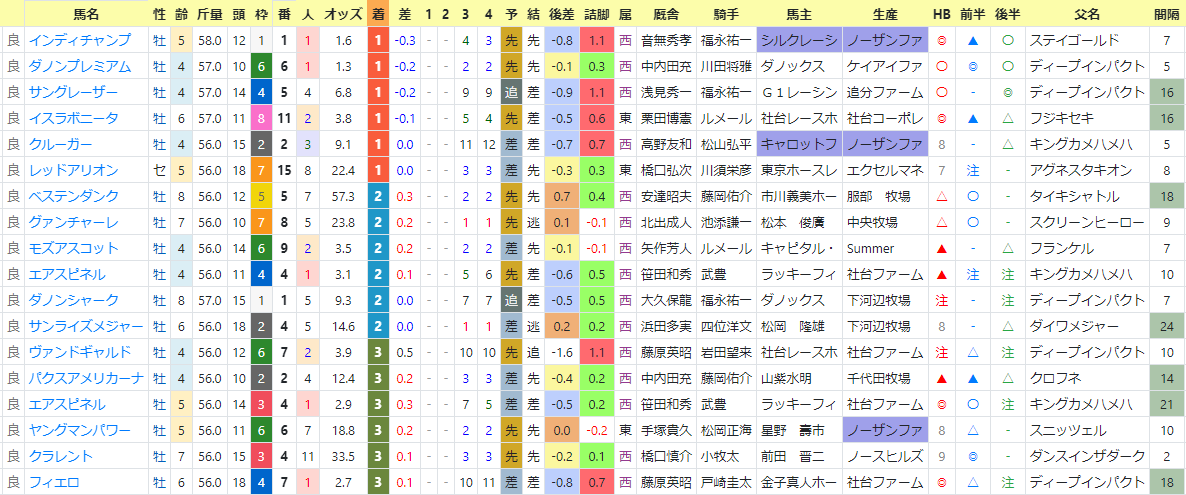Open サンライズメジャー horse link
The width and height of the screenshot is (1186, 495).
click(85, 326)
